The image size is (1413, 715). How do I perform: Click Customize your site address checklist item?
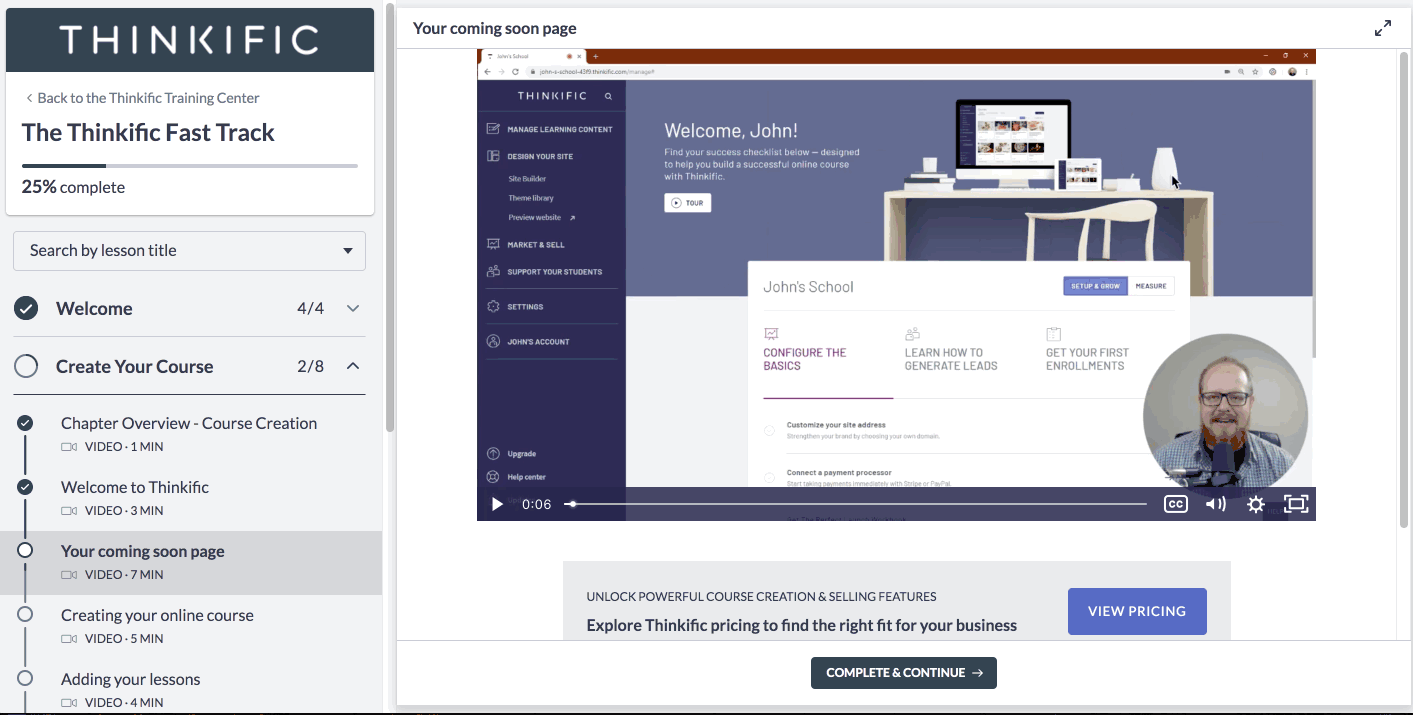[x=836, y=425]
